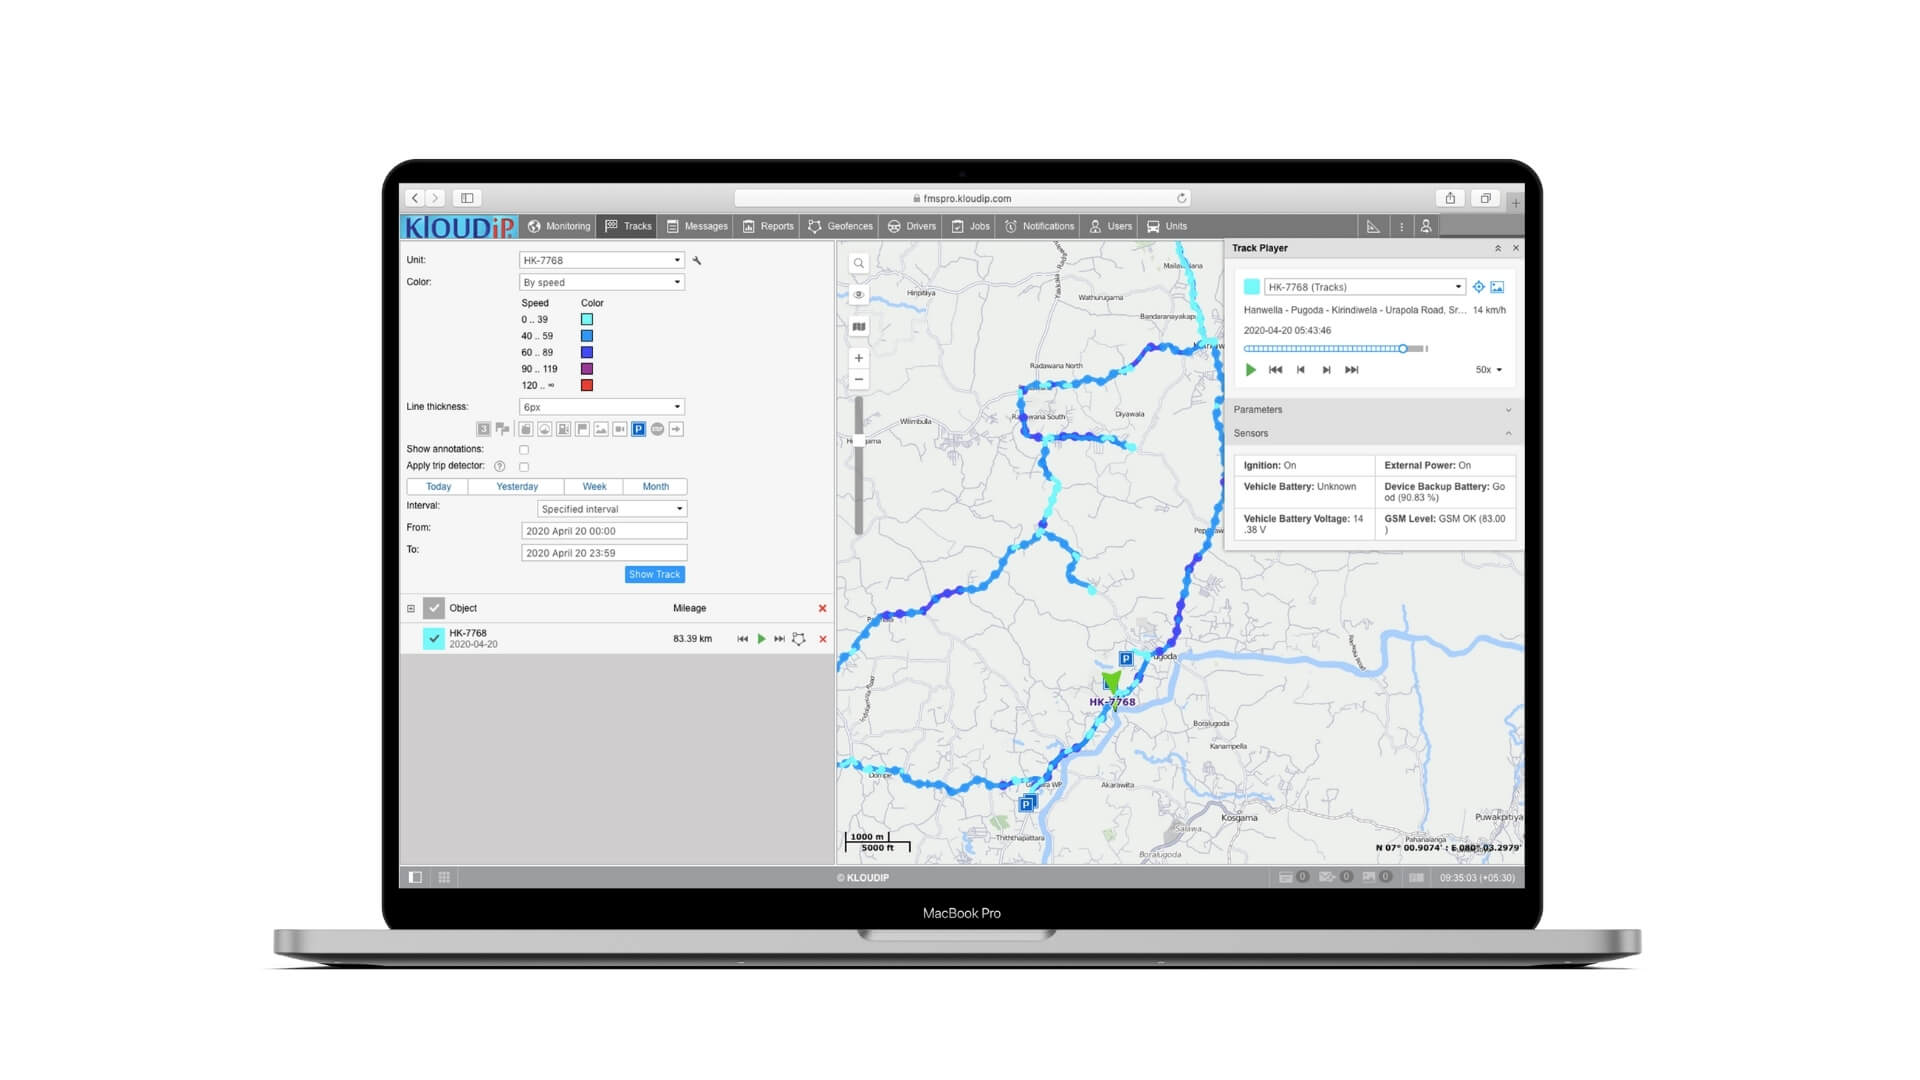
Task: Open the user account icon
Action: click(x=1426, y=227)
